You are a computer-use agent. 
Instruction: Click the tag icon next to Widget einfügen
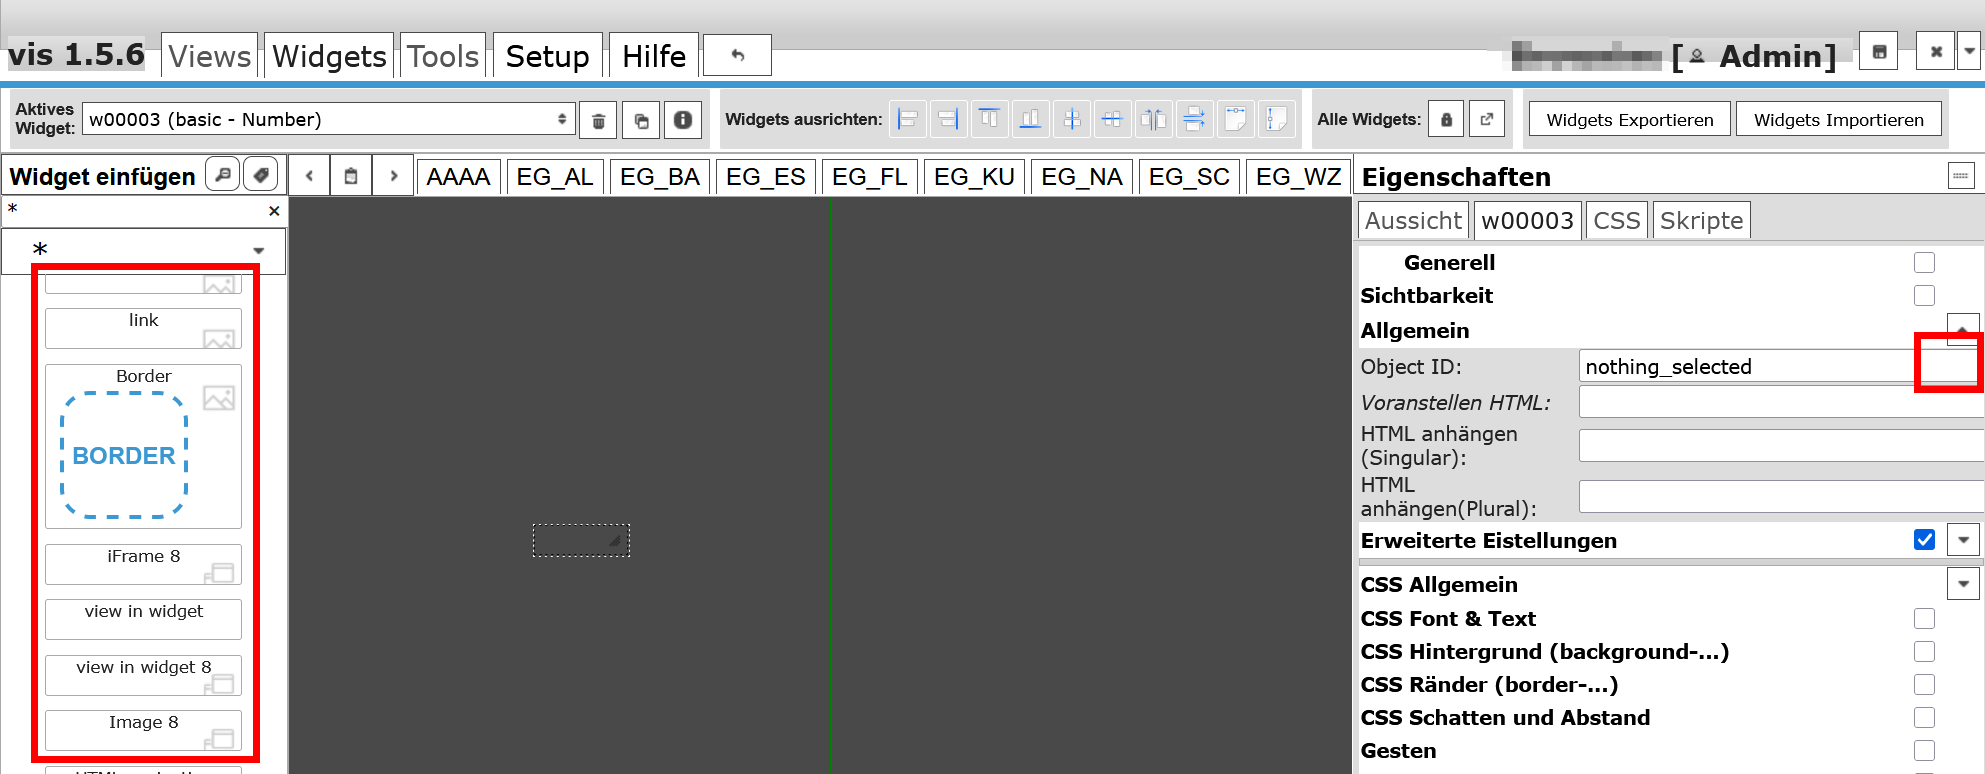(x=261, y=175)
